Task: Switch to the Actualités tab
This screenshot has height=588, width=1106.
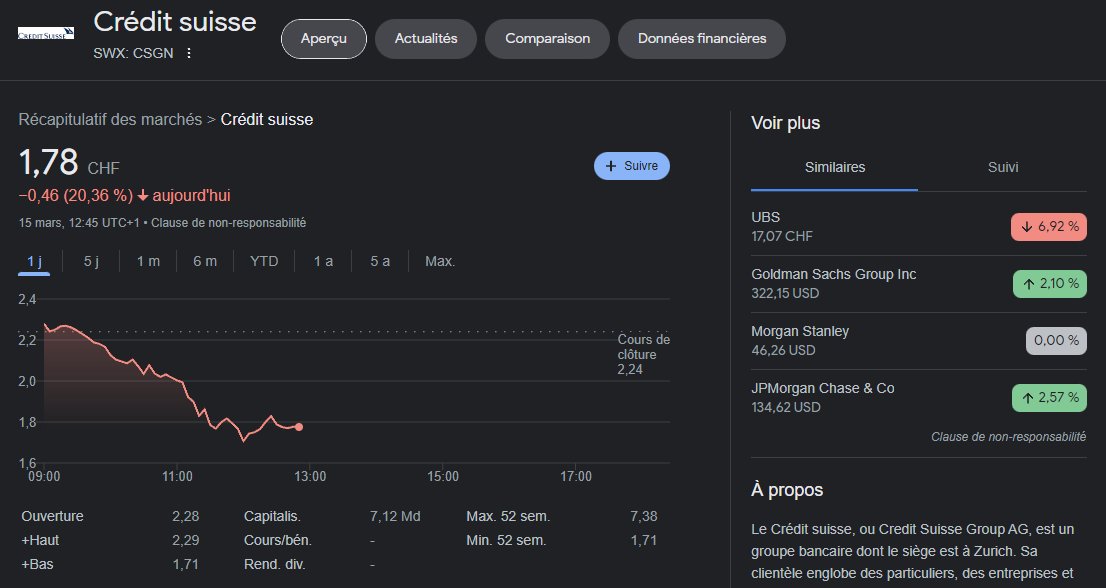Action: (426, 39)
